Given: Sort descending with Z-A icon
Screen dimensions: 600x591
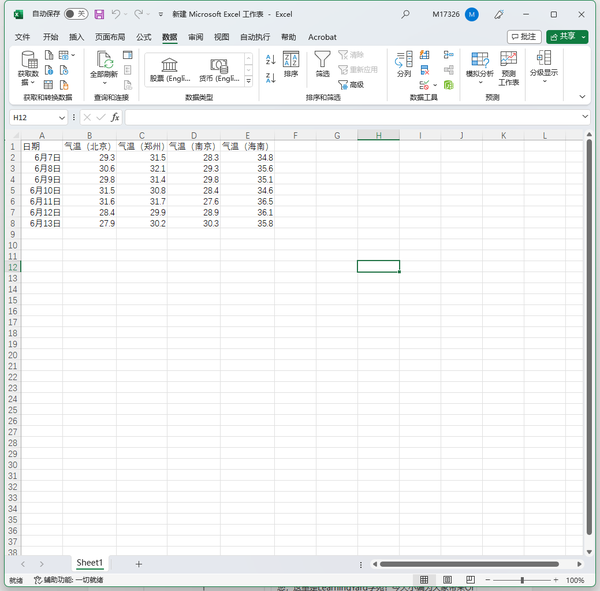Looking at the screenshot, I should tap(271, 78).
